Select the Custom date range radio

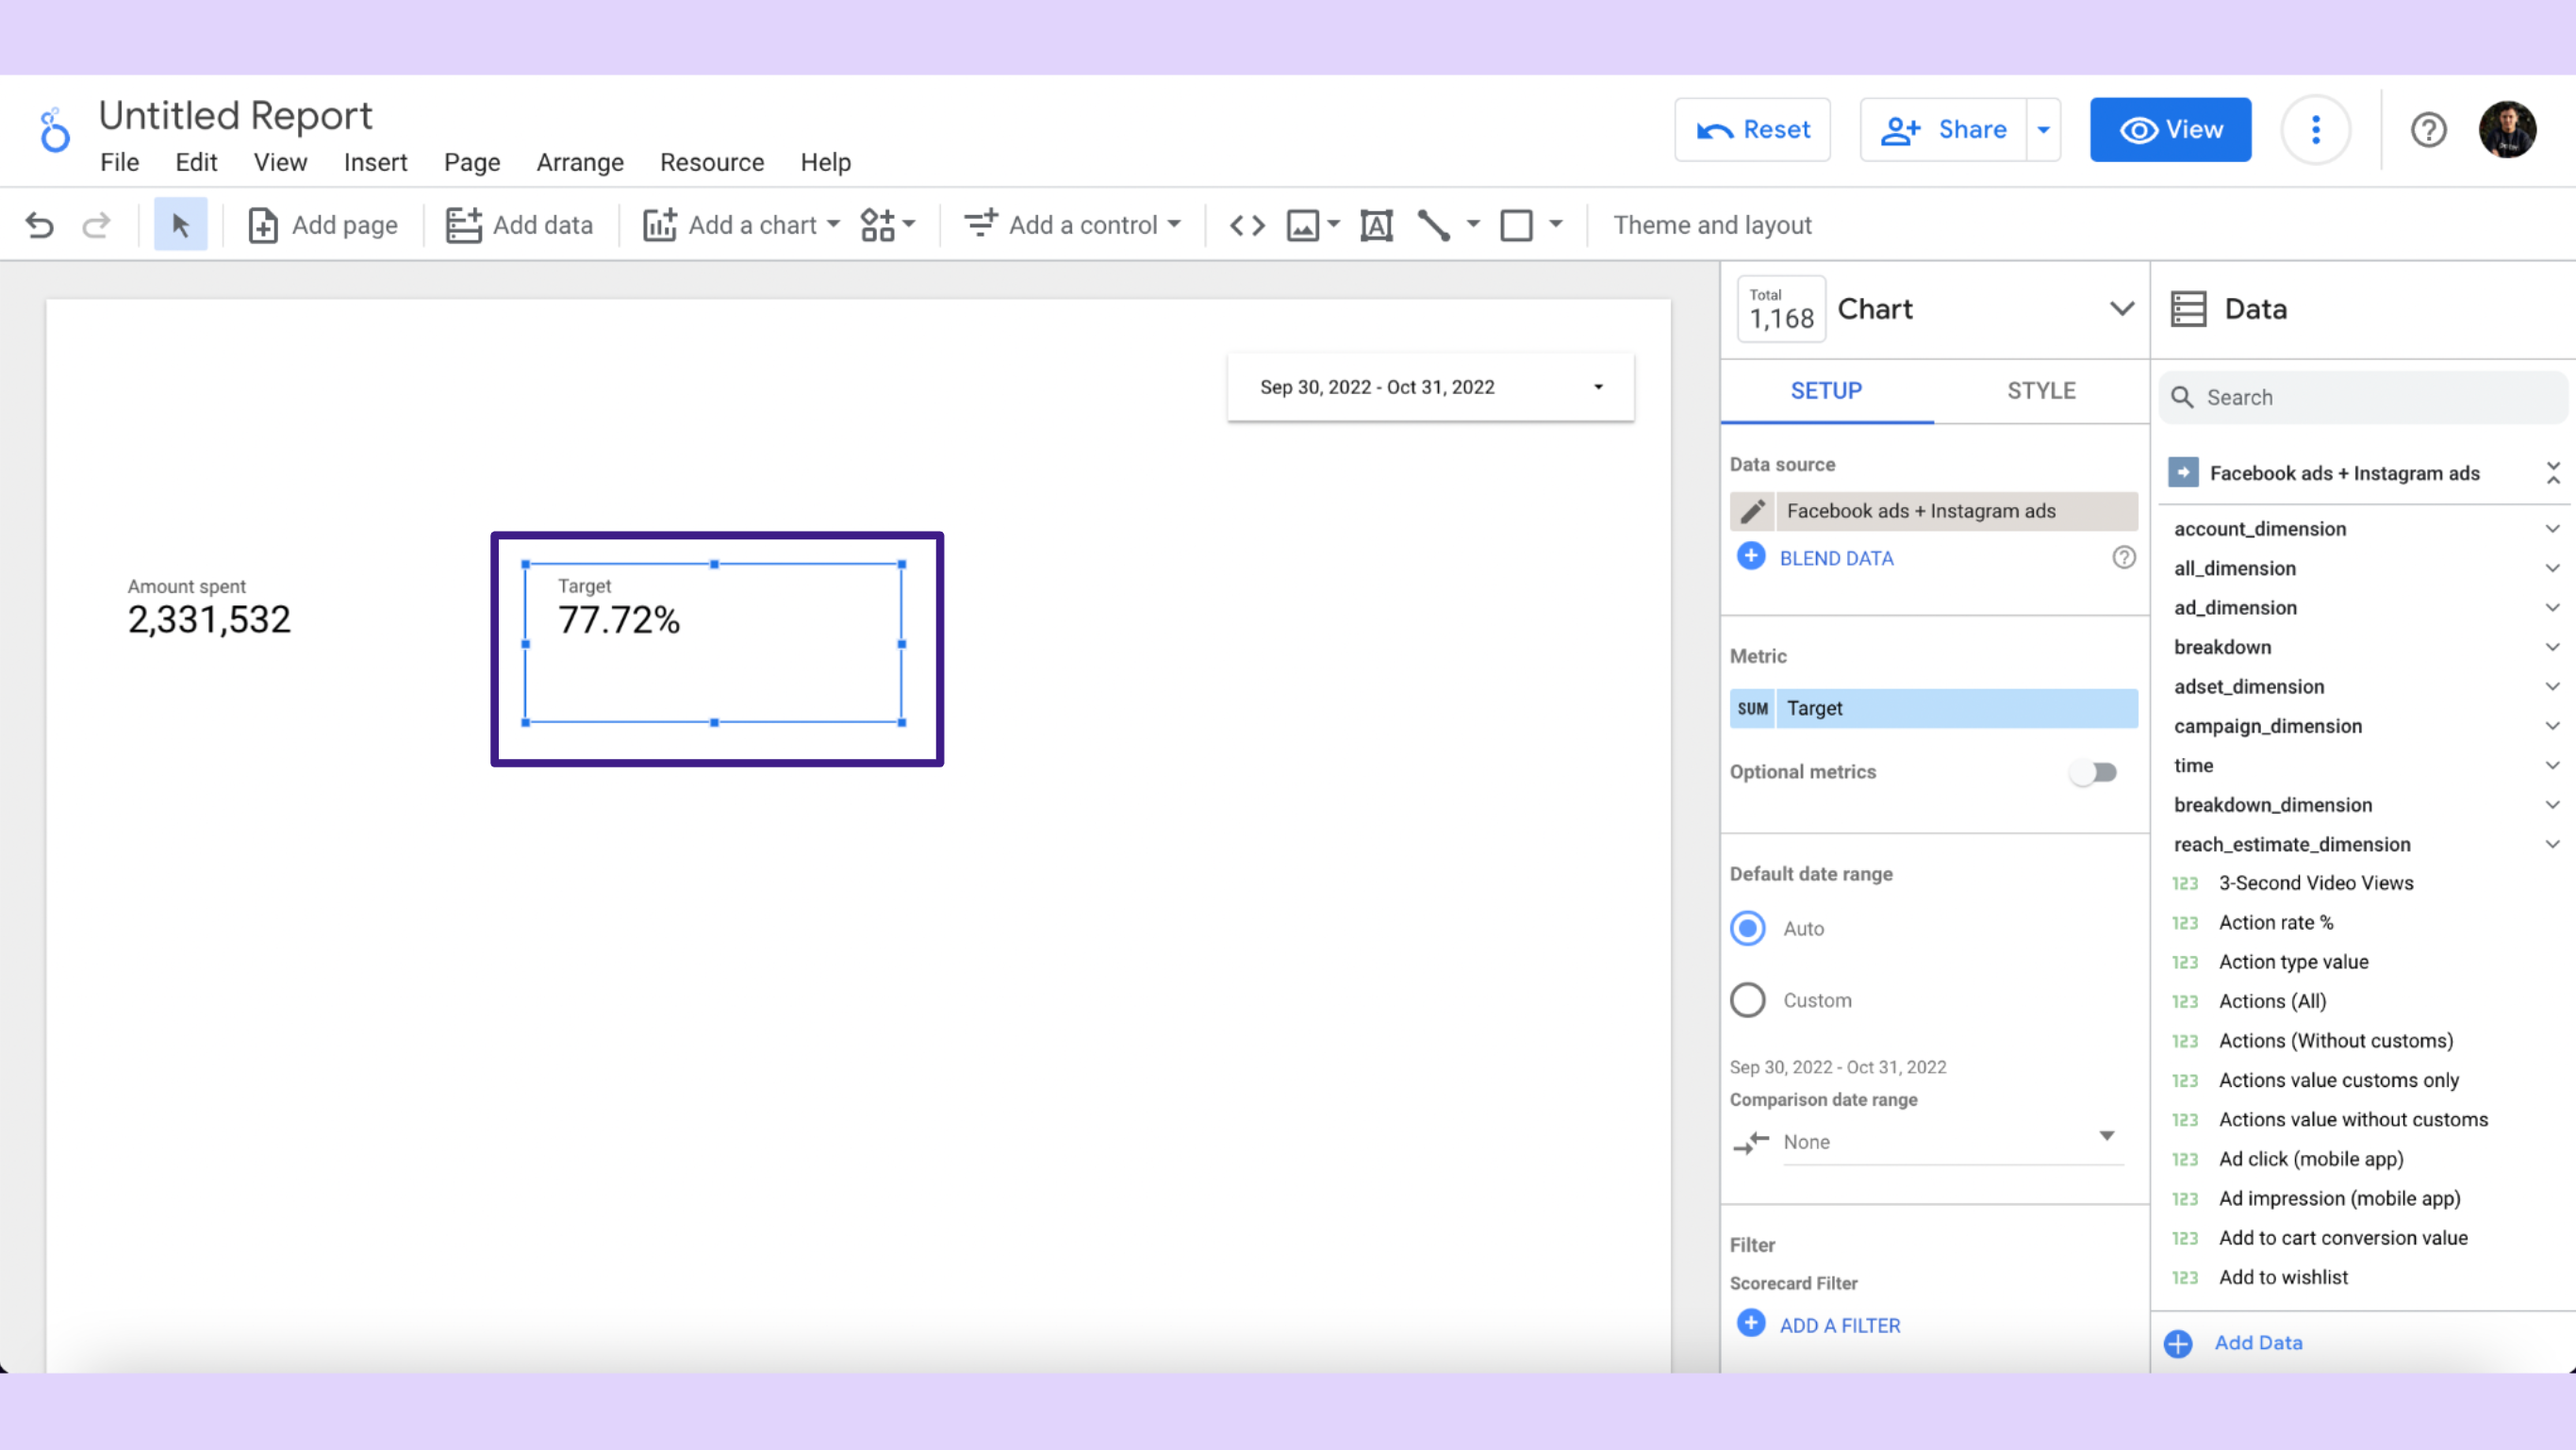(x=1748, y=1000)
